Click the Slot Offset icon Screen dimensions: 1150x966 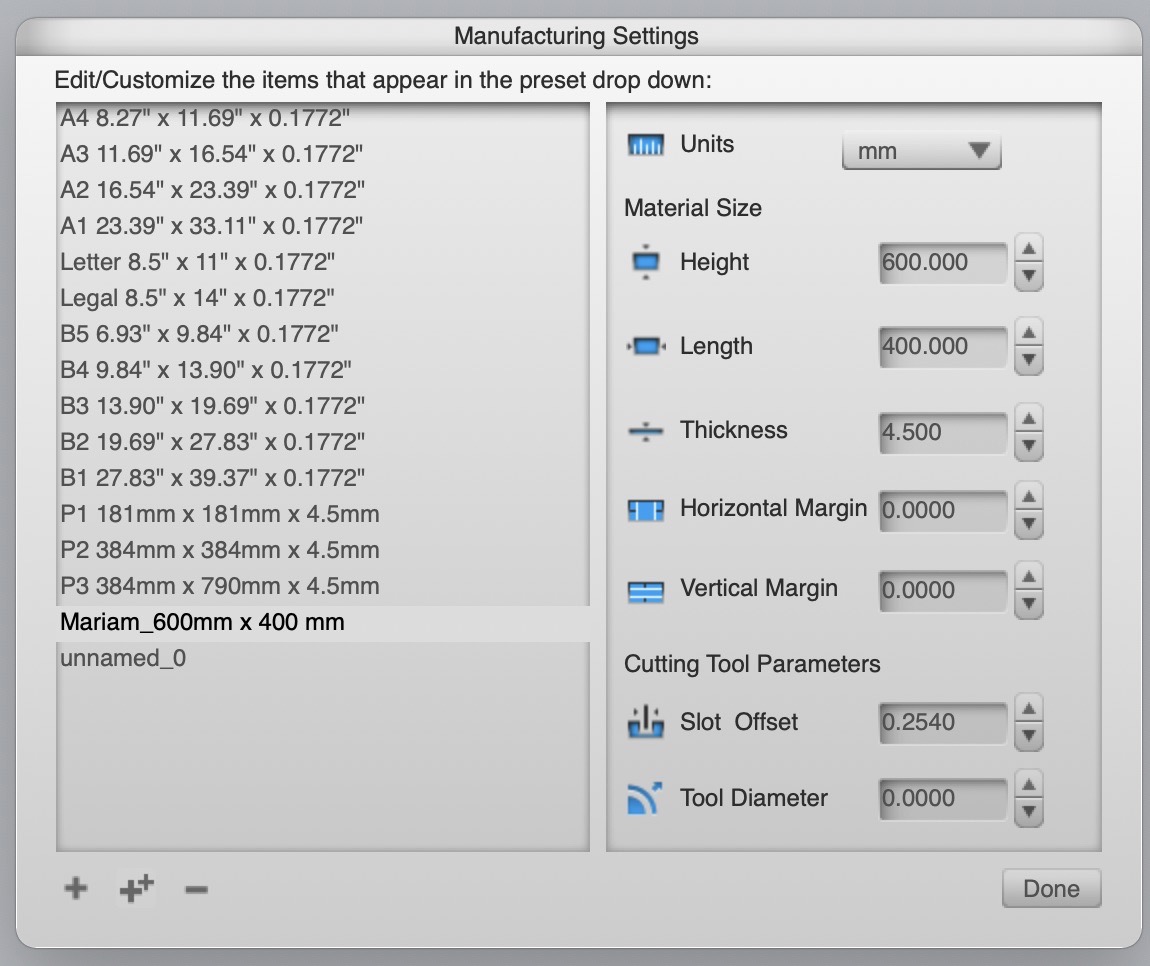[646, 722]
